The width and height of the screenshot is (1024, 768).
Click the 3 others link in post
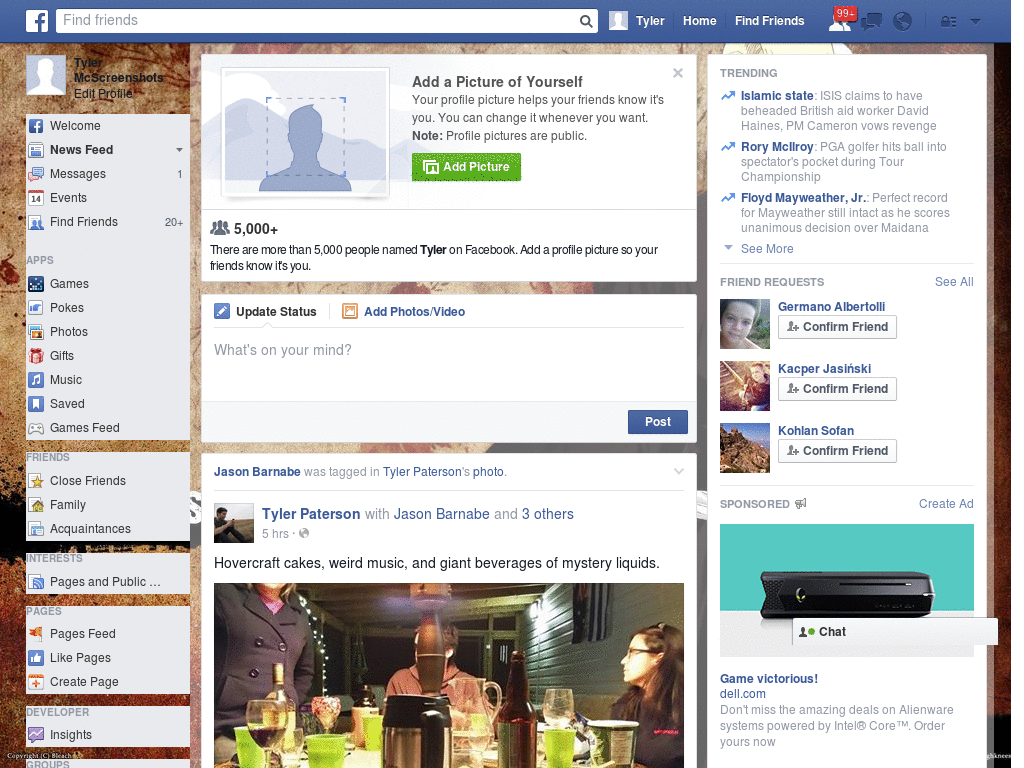547,514
